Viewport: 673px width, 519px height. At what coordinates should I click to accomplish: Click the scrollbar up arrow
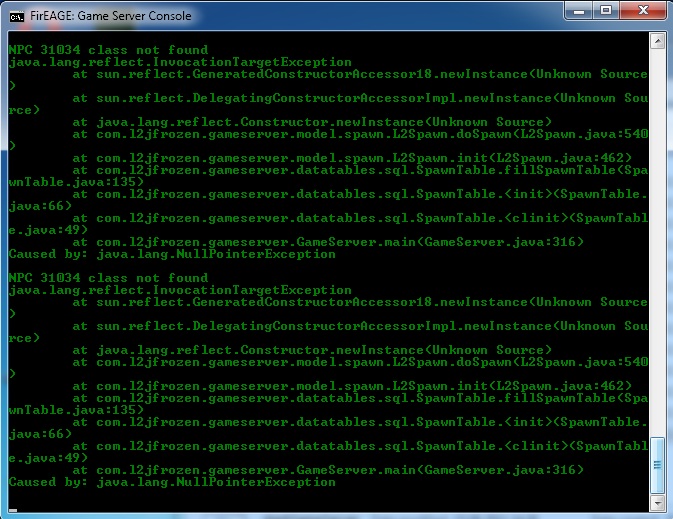(x=657, y=41)
